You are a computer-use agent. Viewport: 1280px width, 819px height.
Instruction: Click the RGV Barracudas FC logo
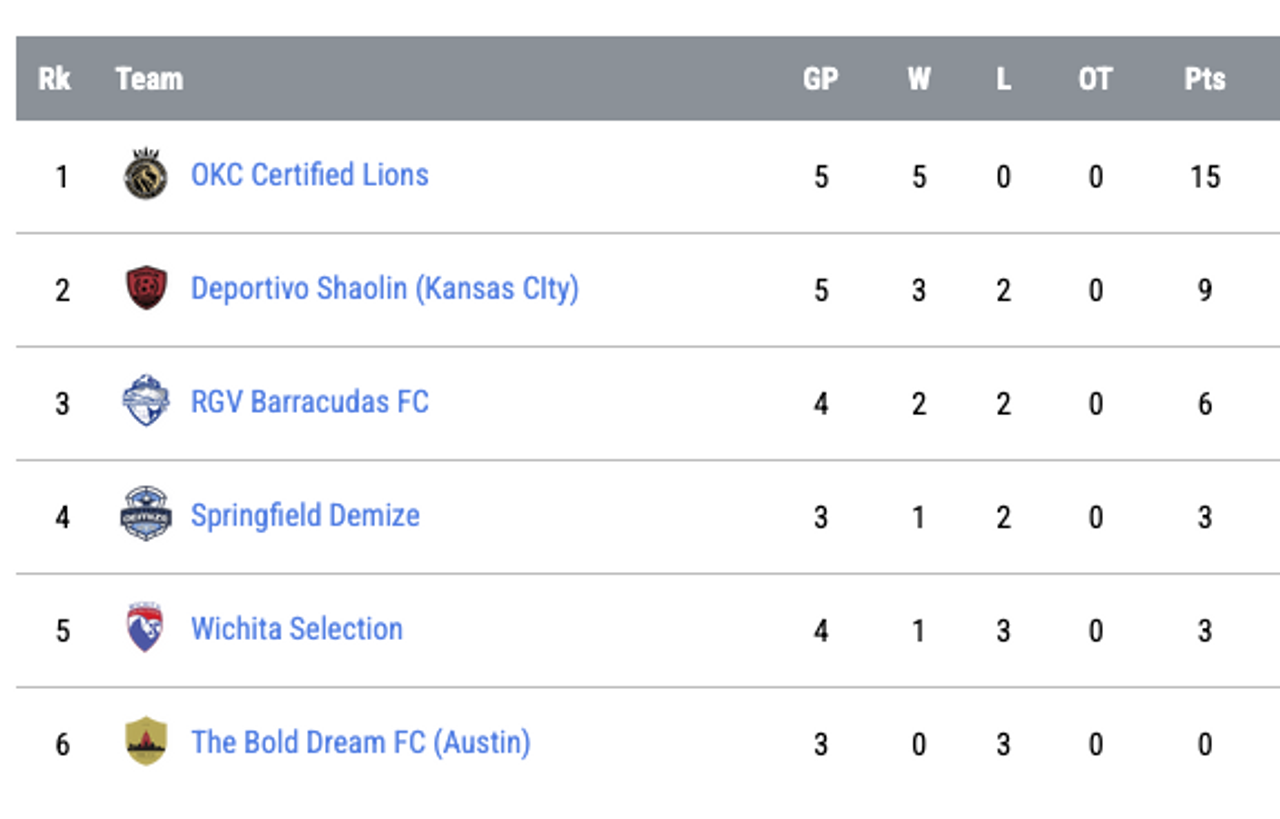(x=145, y=401)
